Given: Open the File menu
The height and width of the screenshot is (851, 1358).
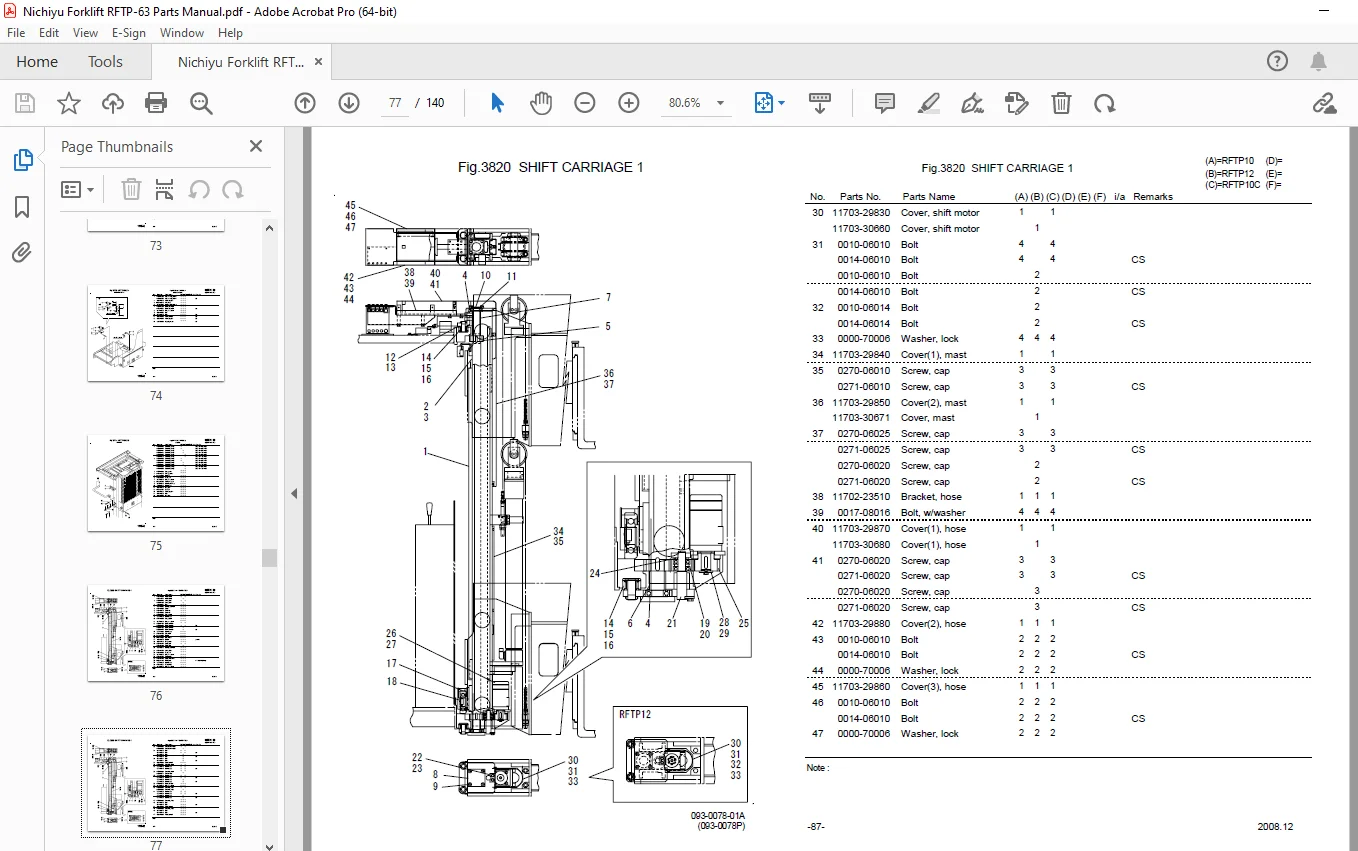Looking at the screenshot, I should (16, 33).
